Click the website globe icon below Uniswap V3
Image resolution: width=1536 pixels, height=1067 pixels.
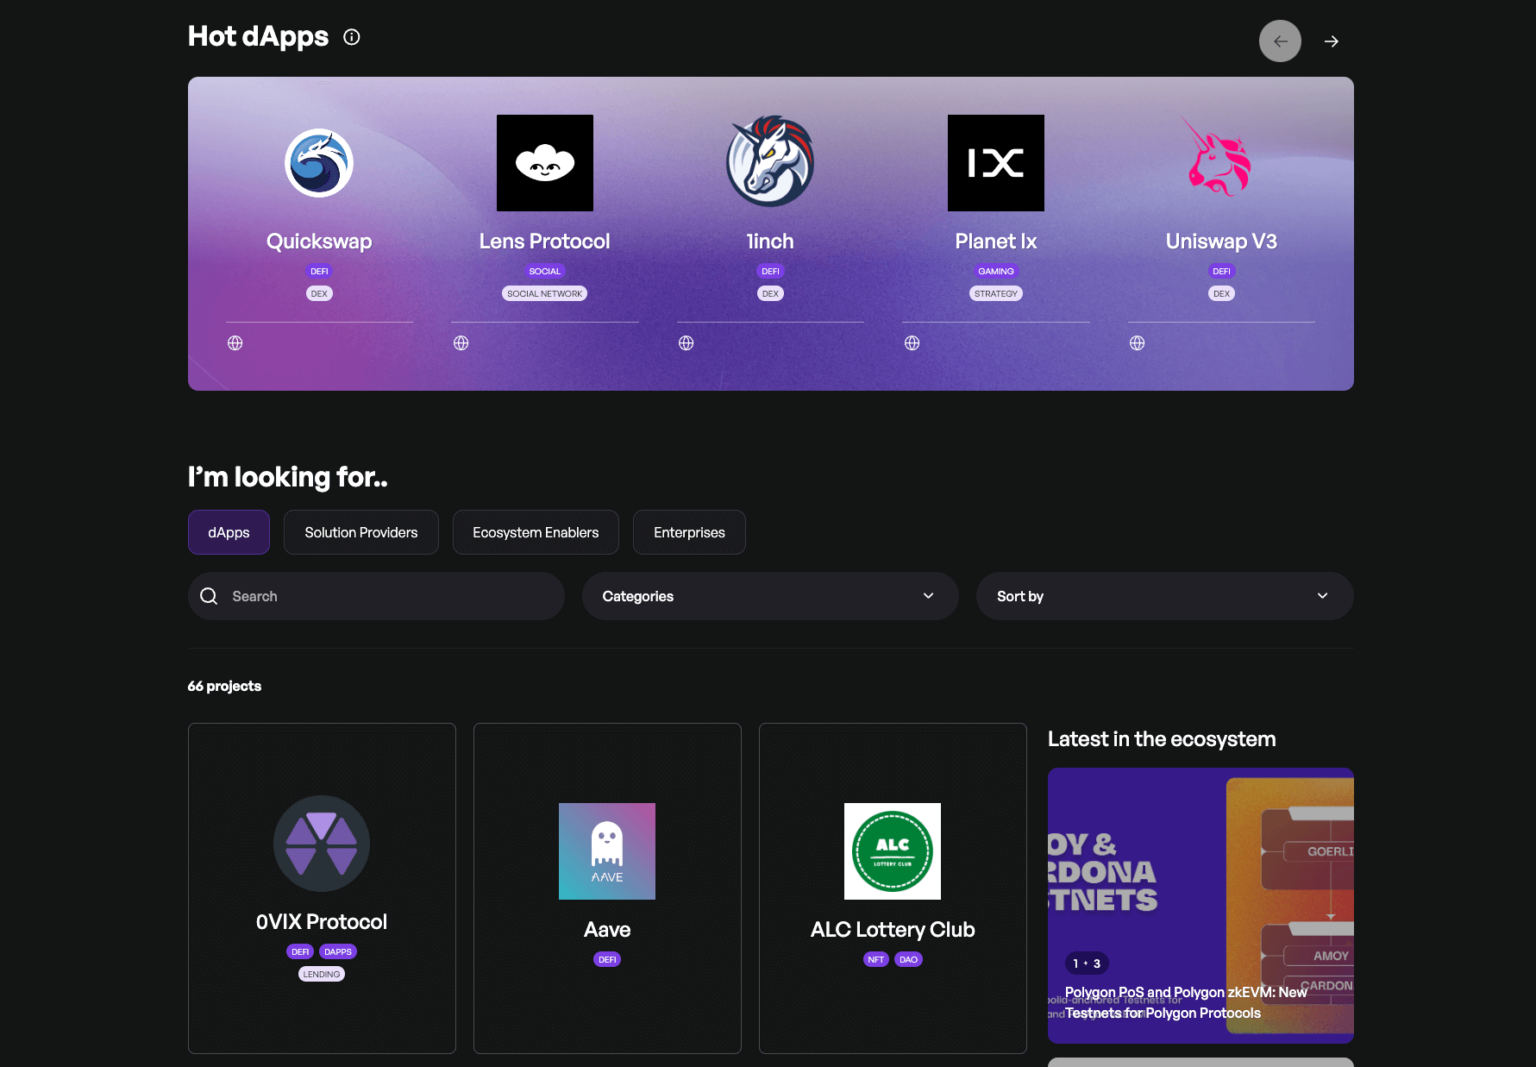coord(1137,342)
